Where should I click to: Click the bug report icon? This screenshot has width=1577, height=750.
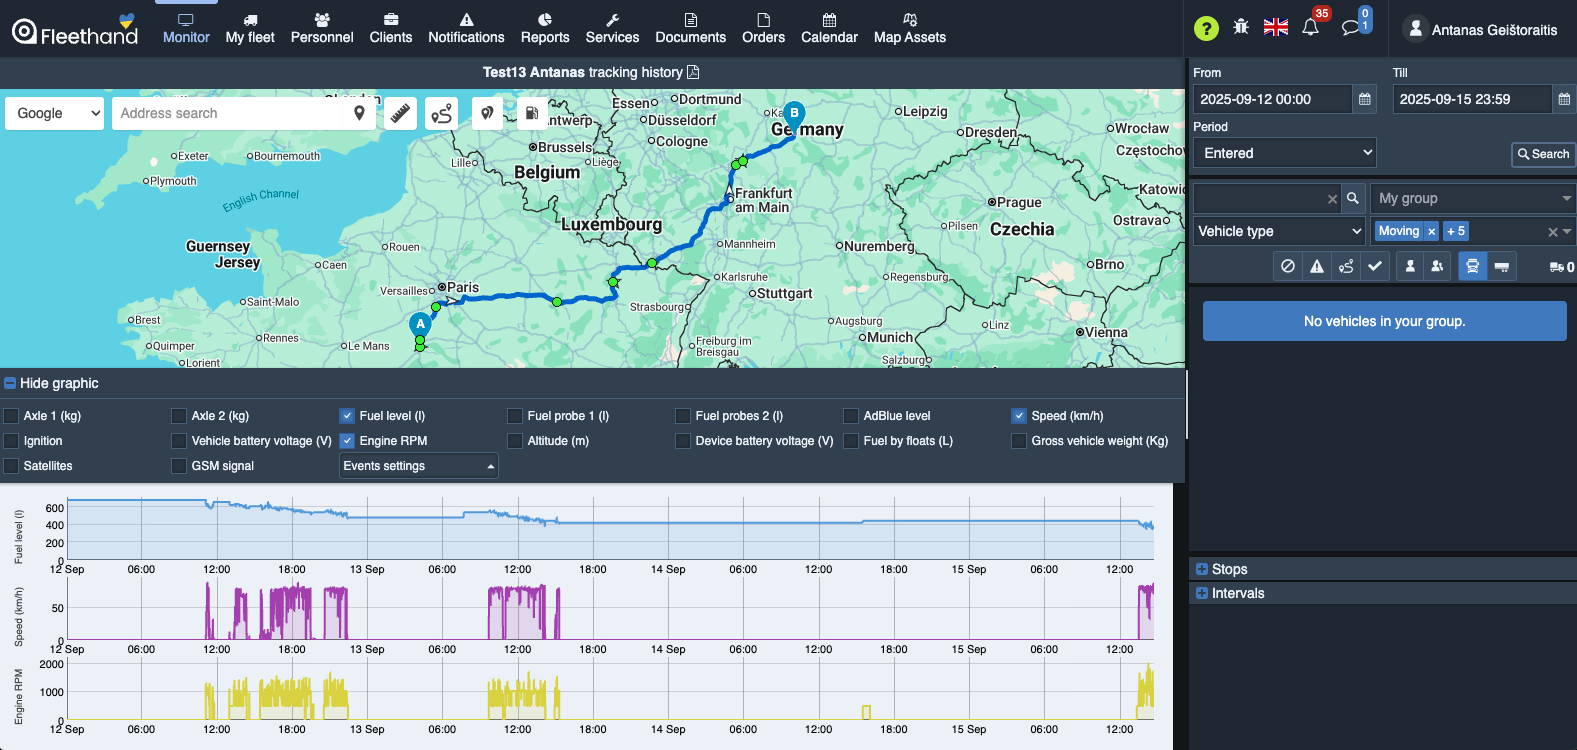1241,28
